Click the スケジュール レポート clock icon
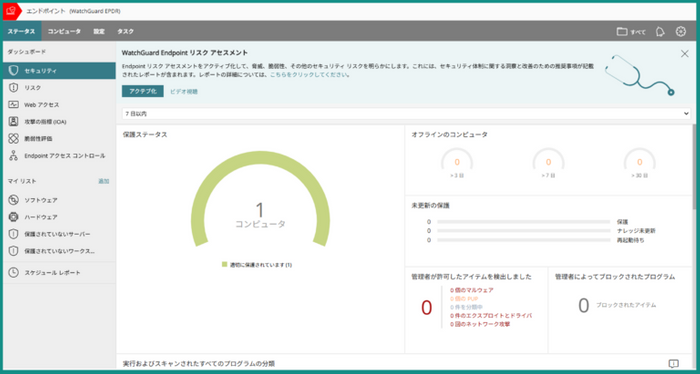The image size is (700, 374). point(13,272)
